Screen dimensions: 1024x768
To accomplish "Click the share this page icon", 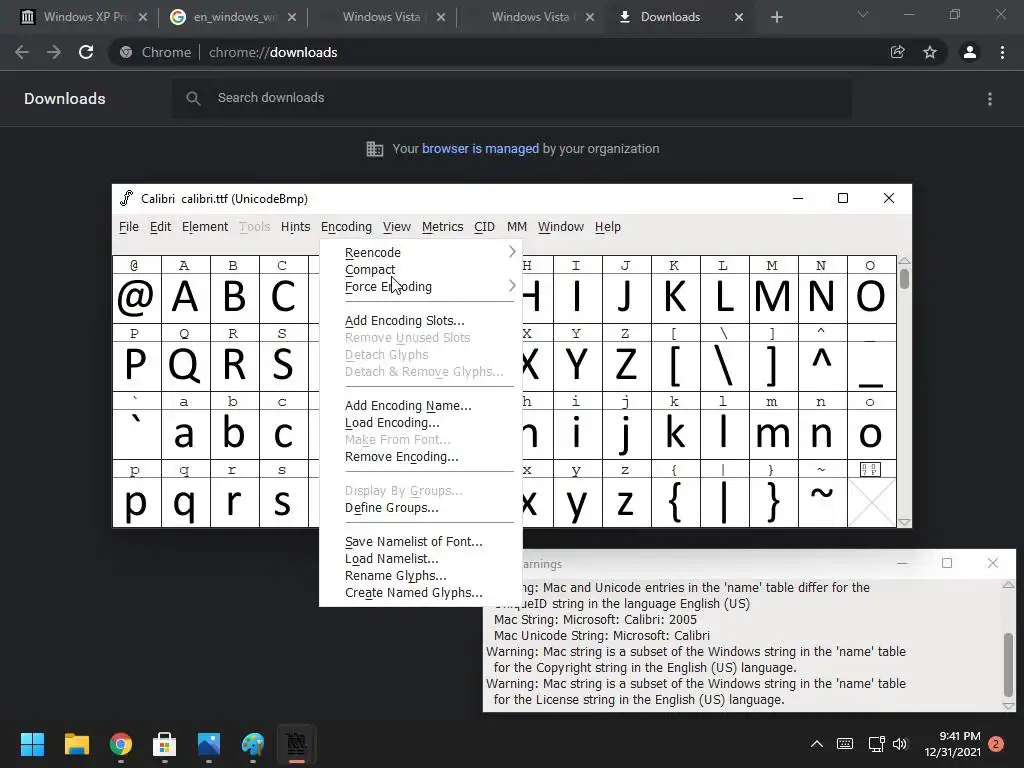I will point(897,52).
